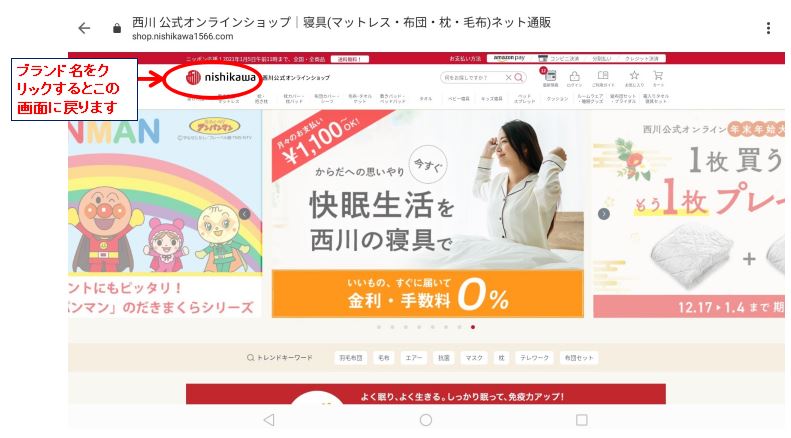
Task: Click the magnifier search icon
Action: [518, 77]
